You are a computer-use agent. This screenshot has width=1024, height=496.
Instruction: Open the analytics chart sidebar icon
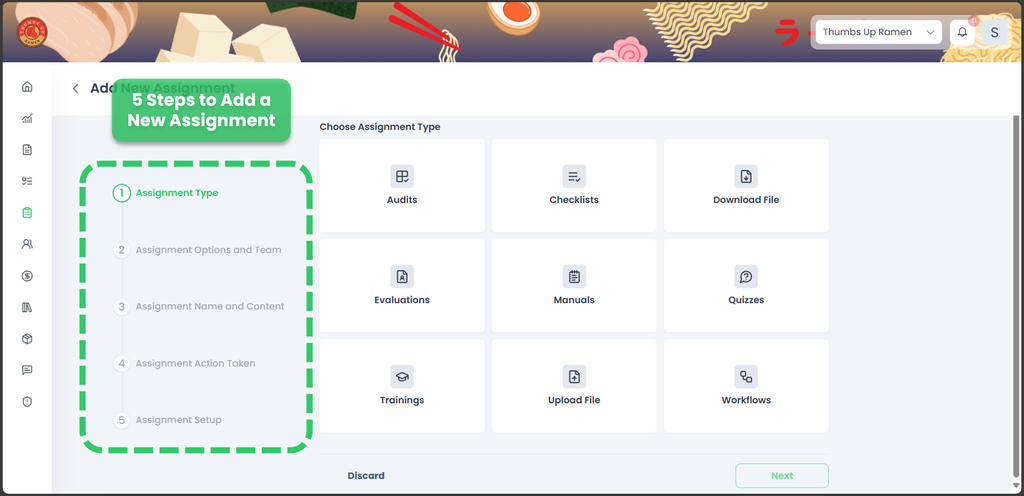coord(27,119)
